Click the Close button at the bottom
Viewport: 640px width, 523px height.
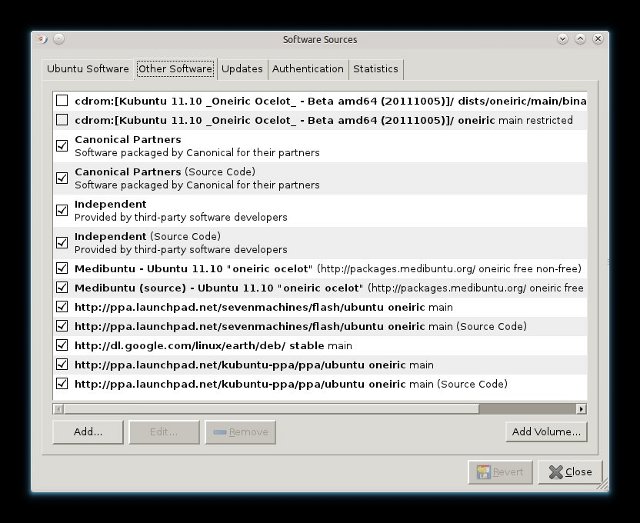tap(570, 472)
